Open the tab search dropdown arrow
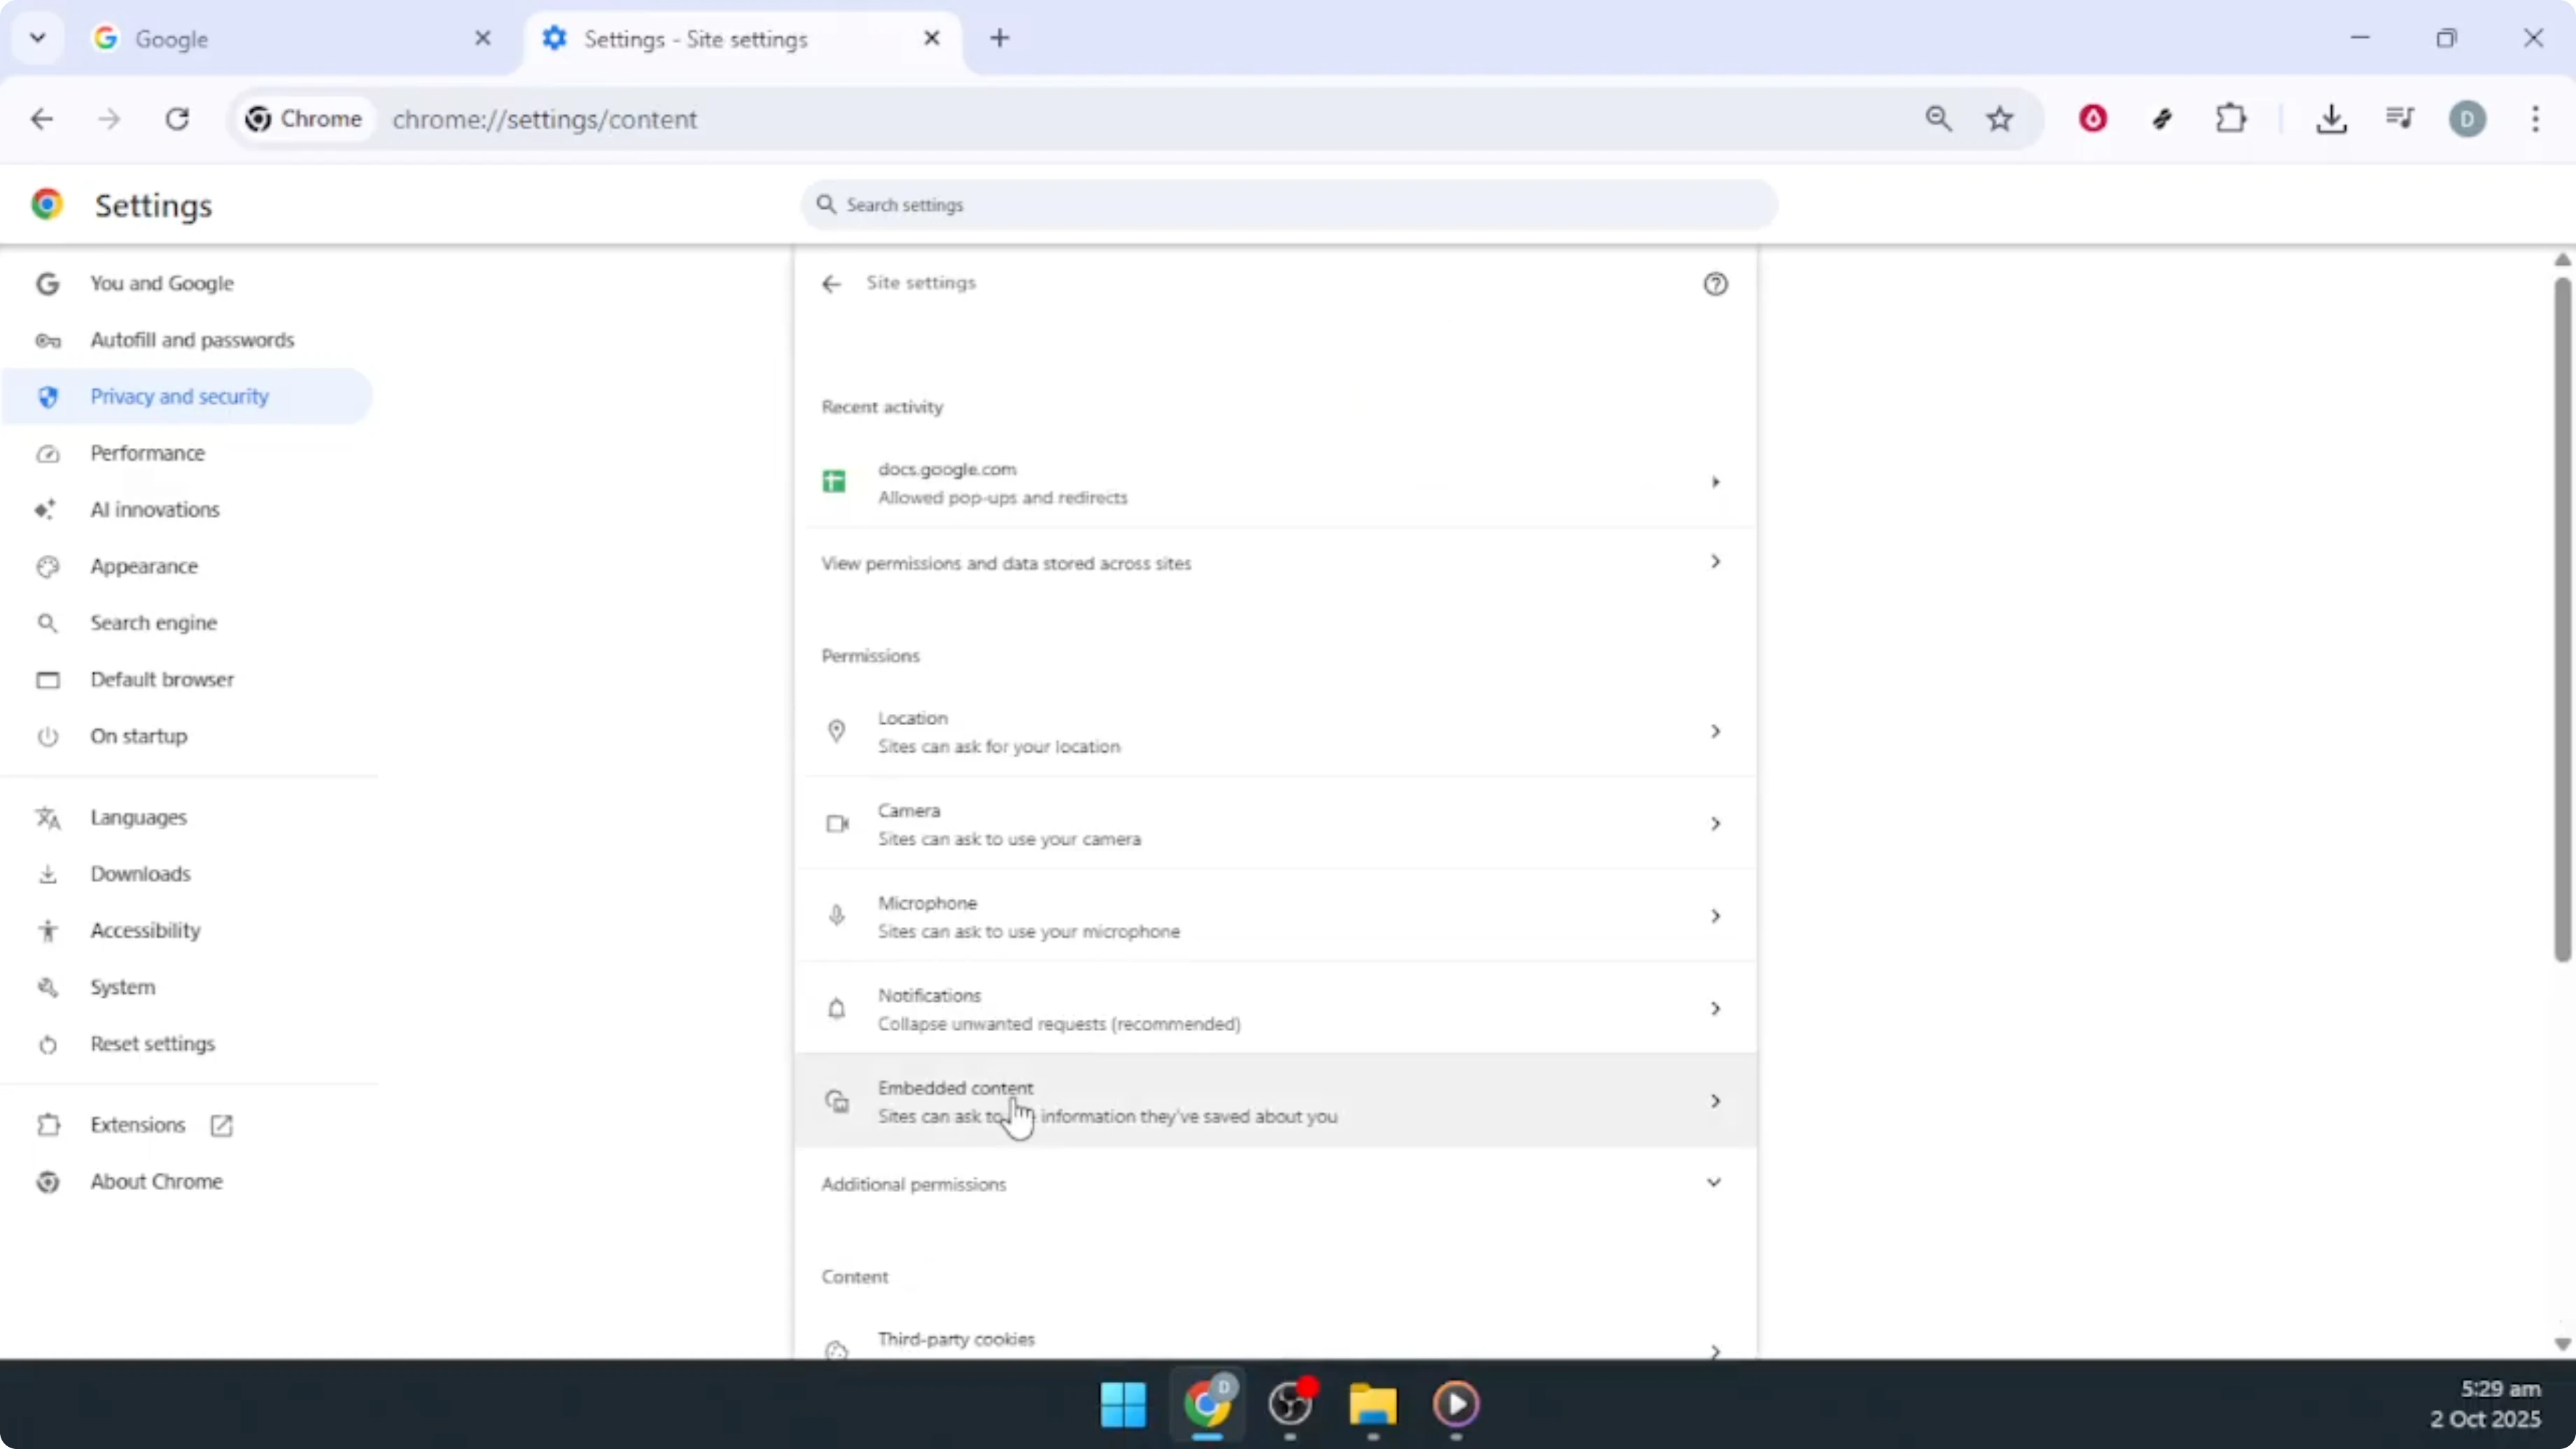 pyautogui.click(x=38, y=38)
